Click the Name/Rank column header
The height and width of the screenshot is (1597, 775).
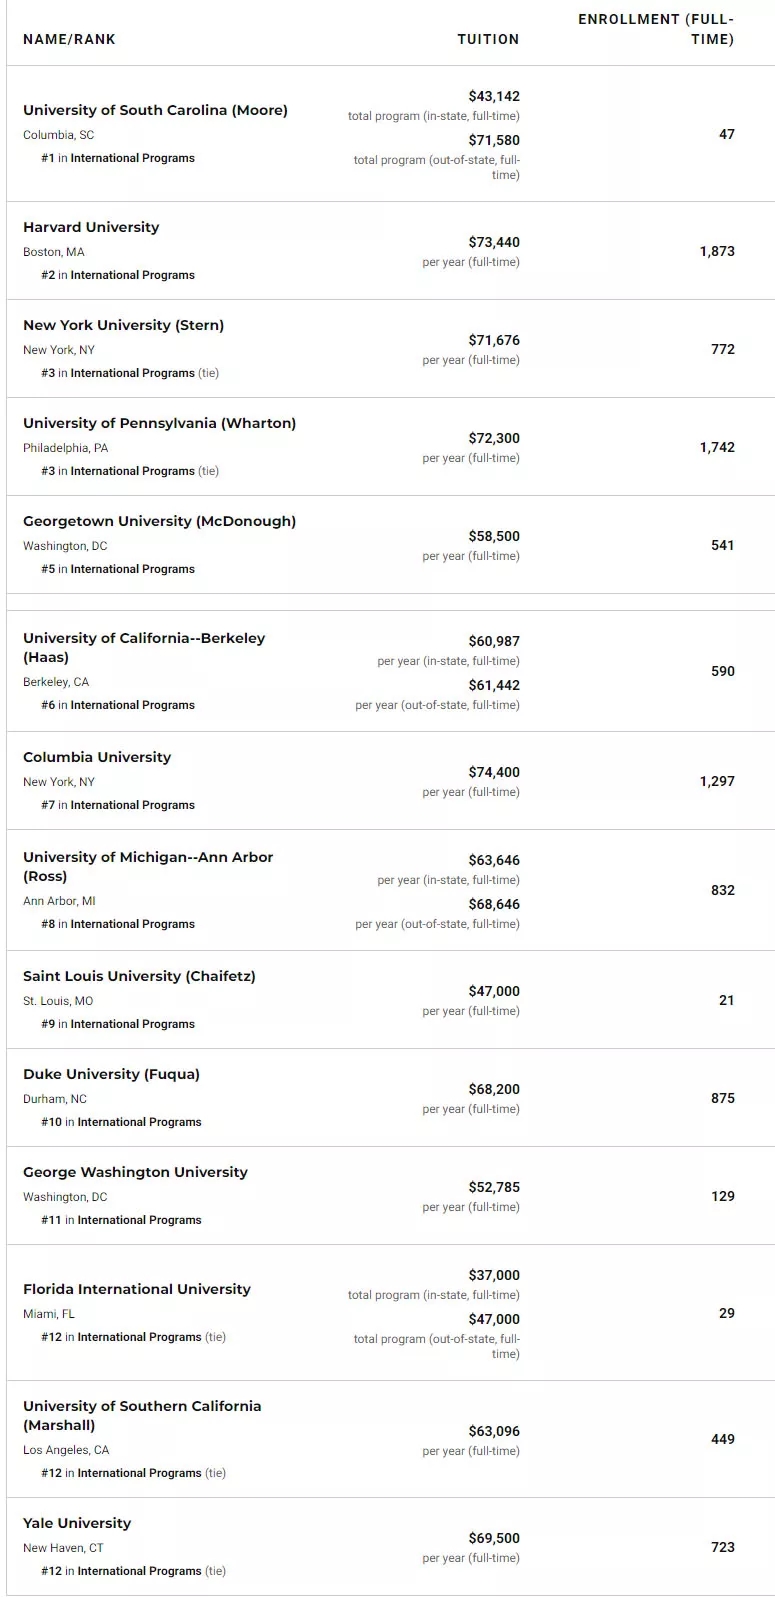coord(69,39)
